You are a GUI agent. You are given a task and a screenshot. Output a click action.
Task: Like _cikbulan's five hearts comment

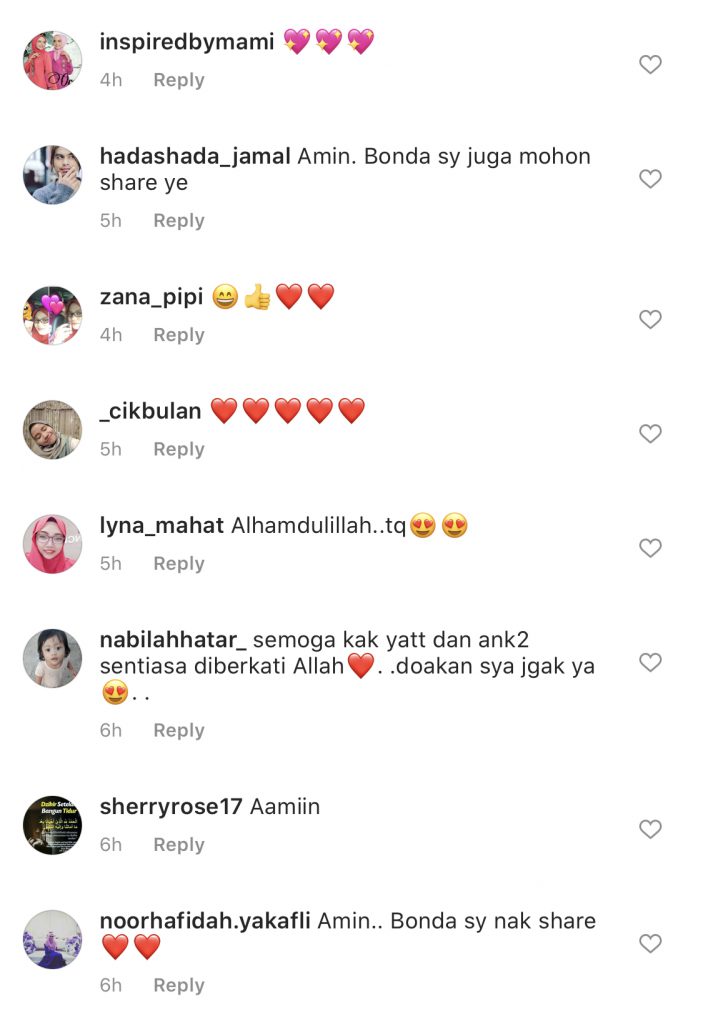[650, 433]
